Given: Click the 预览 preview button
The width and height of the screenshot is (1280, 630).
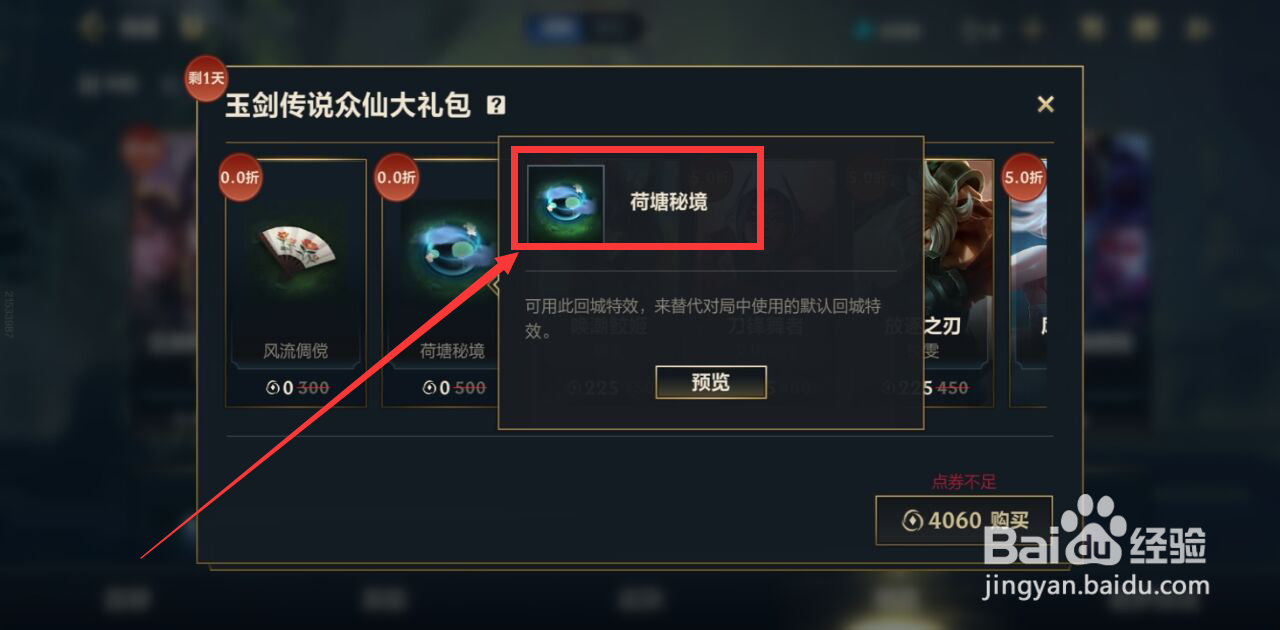Looking at the screenshot, I should coord(711,382).
